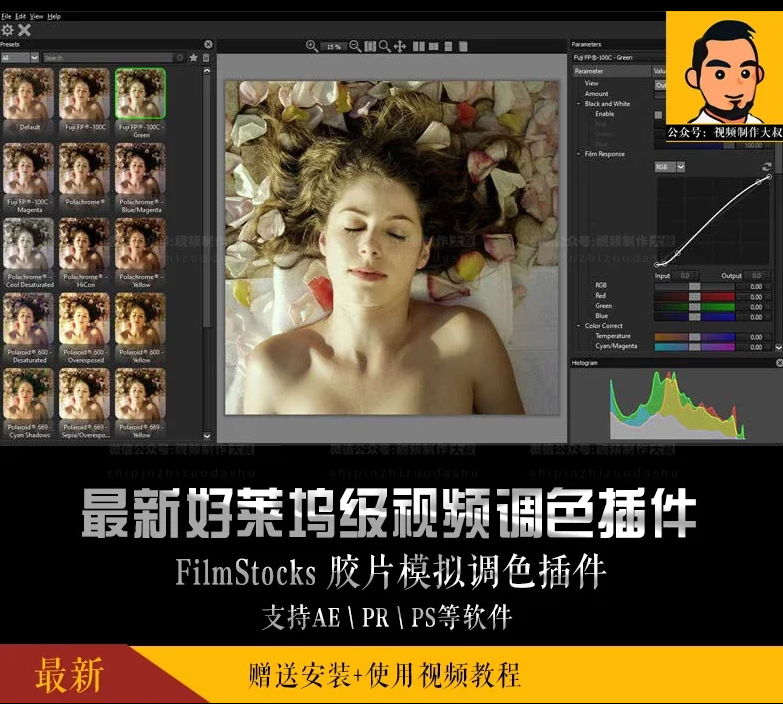Adjust the Temperature slider

[x=695, y=337]
